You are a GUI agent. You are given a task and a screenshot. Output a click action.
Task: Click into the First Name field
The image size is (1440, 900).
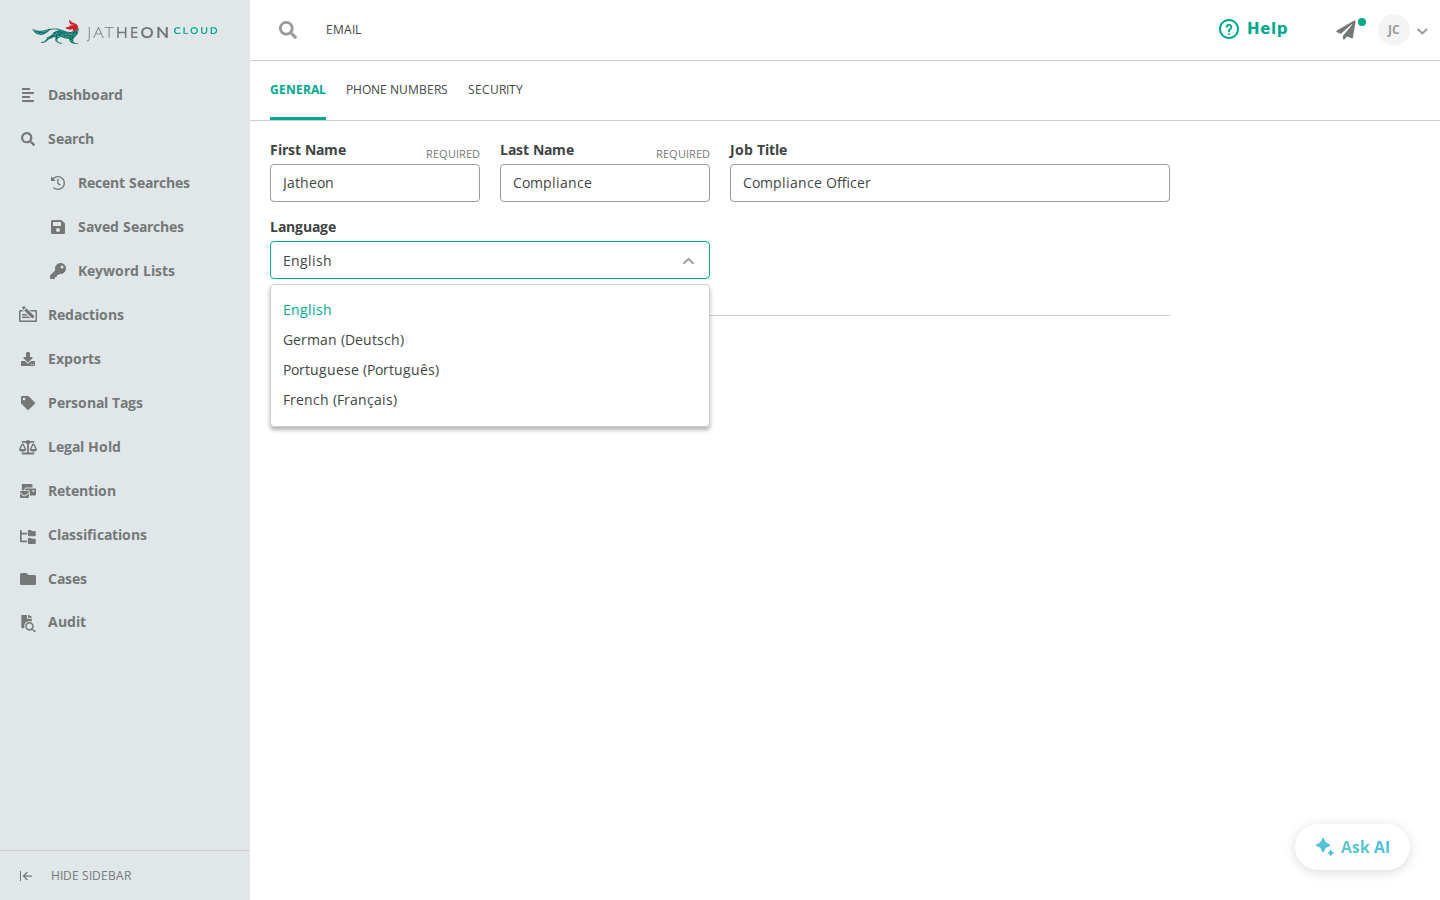tap(375, 183)
